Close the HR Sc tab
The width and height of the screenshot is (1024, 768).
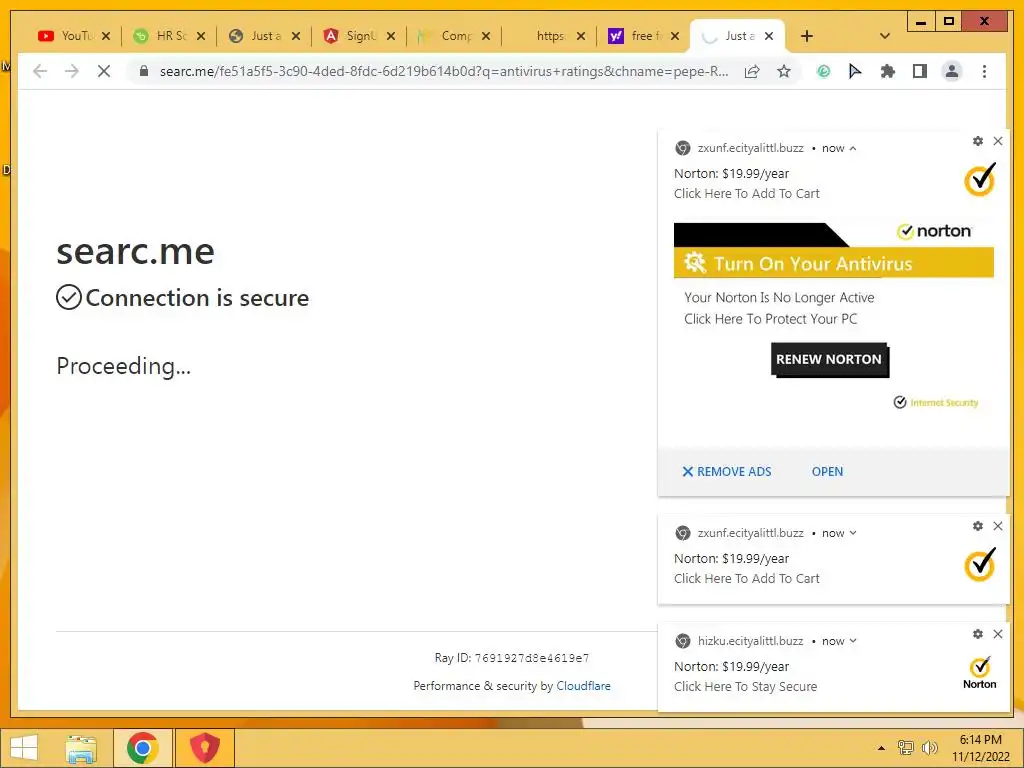click(201, 36)
